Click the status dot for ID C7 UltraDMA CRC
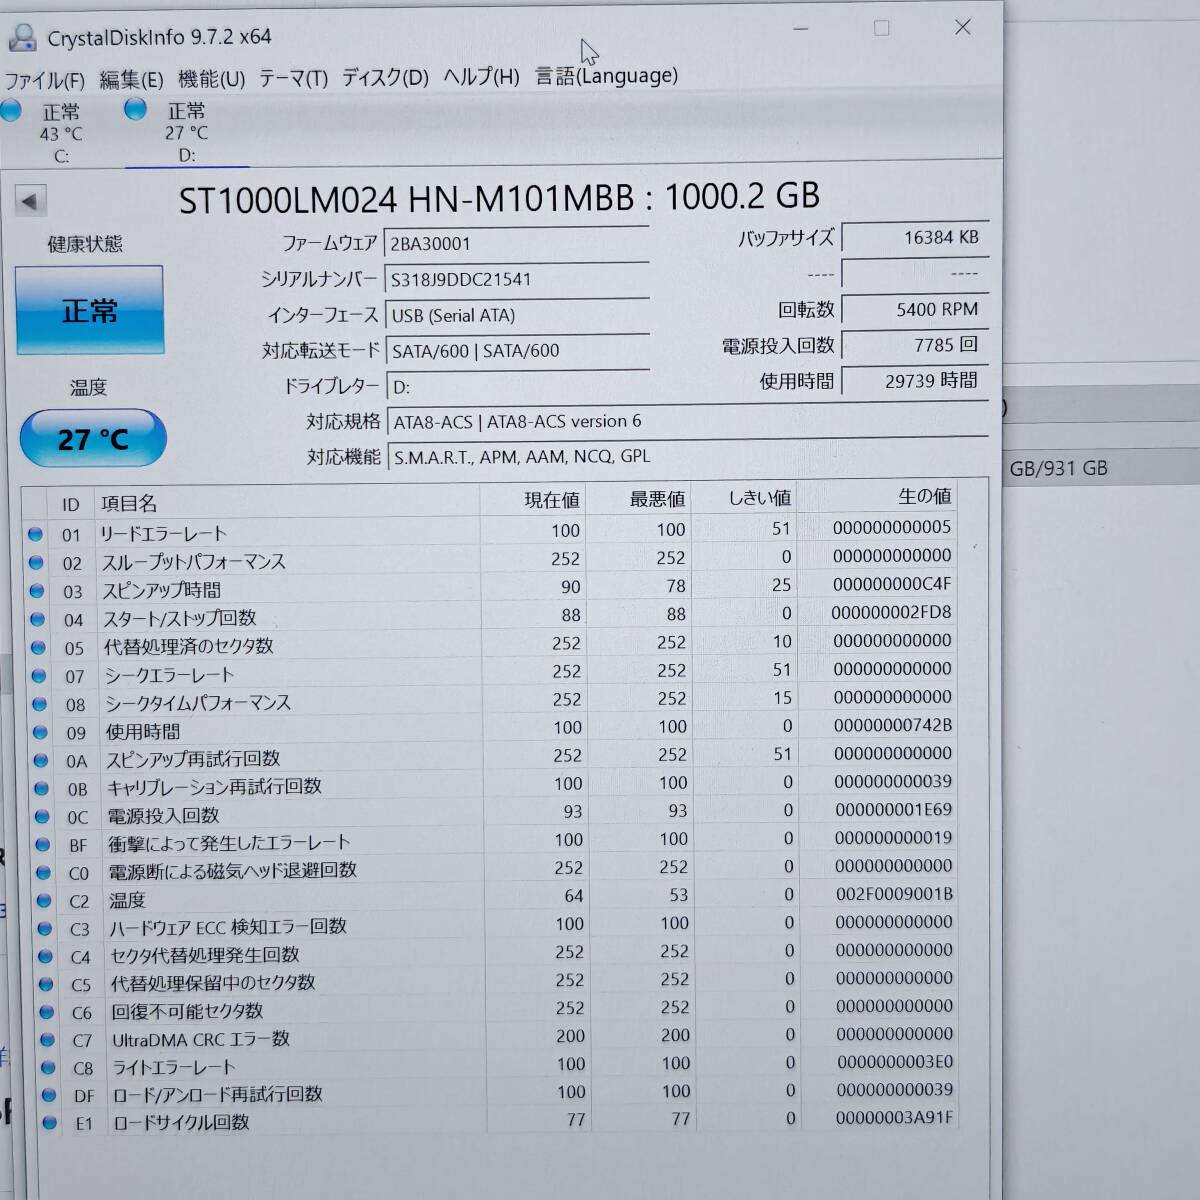Screen dimensions: 1200x1200 48,1040
